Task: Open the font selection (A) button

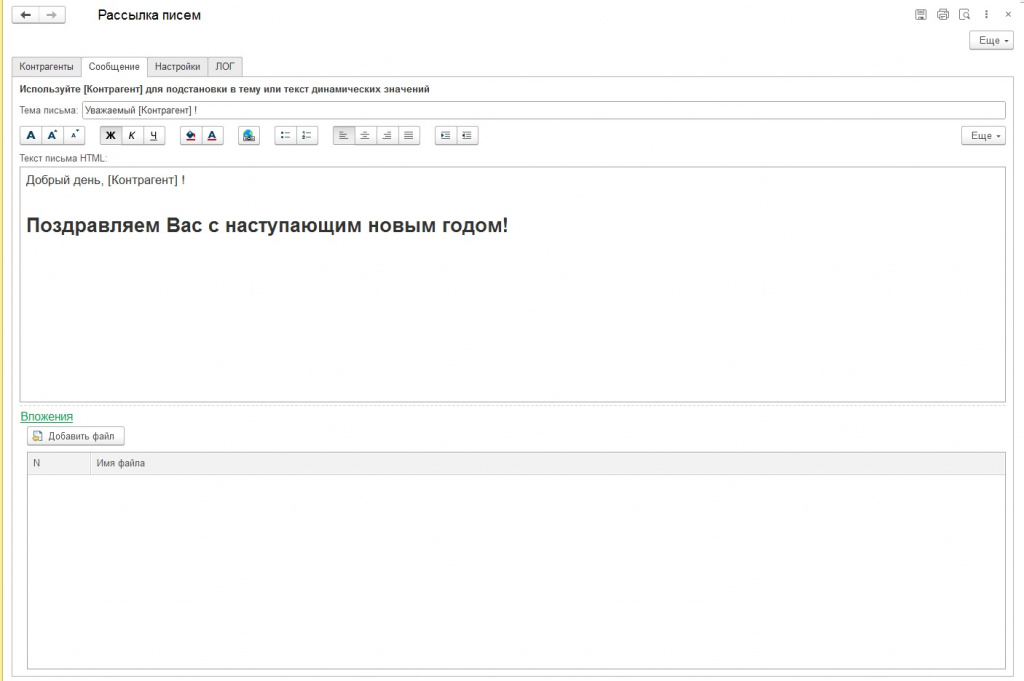Action: (x=31, y=135)
